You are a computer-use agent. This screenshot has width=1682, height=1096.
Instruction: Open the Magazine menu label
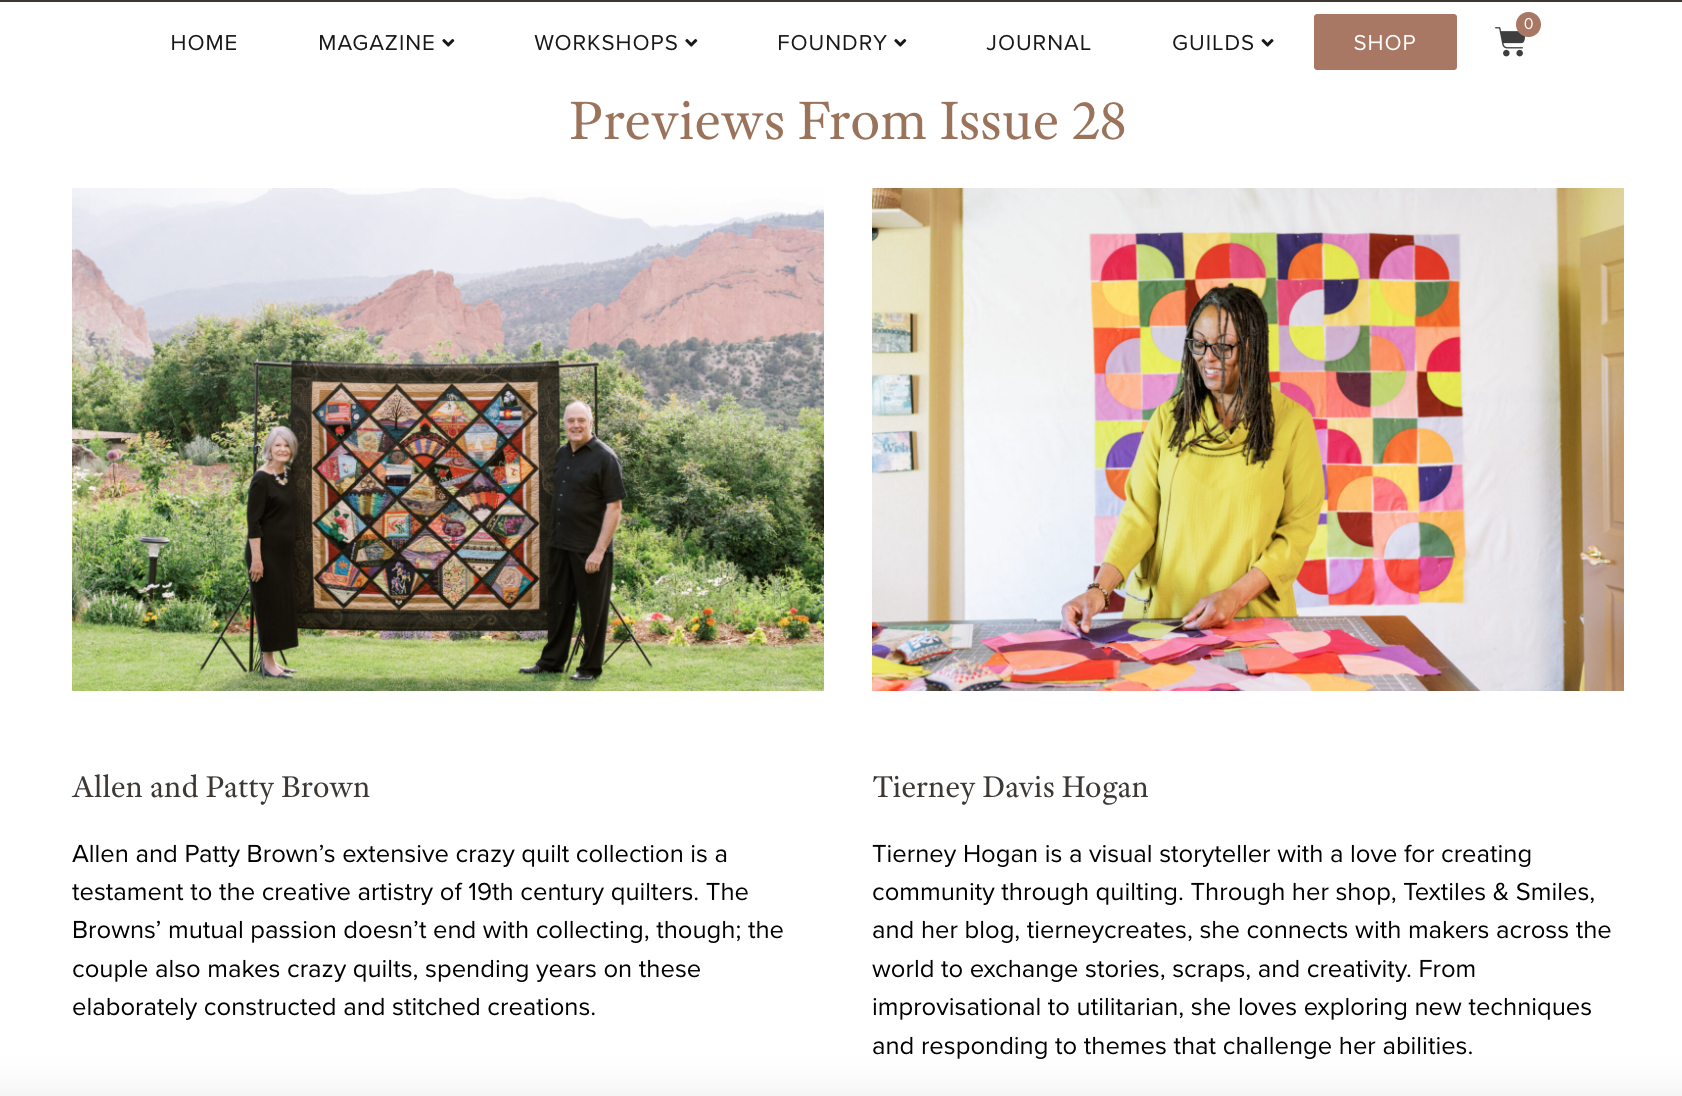coord(376,43)
